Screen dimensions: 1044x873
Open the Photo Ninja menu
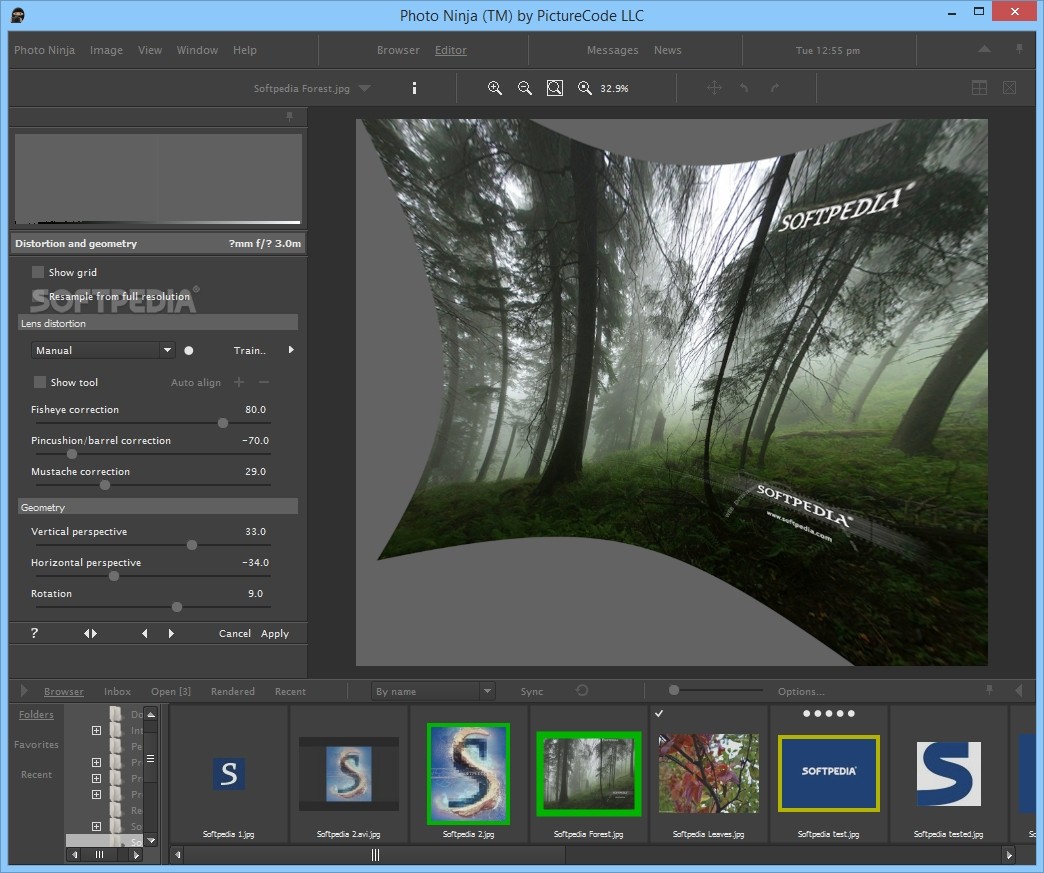[44, 50]
